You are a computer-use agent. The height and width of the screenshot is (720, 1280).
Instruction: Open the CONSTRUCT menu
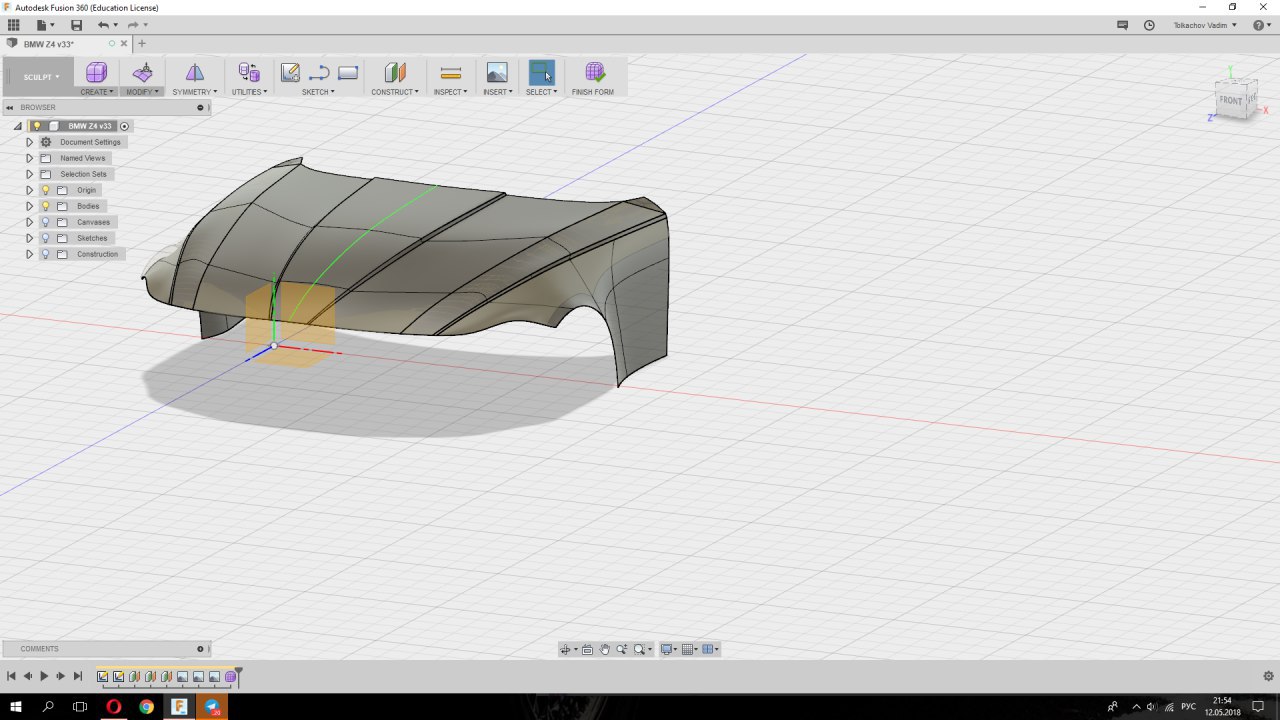(395, 92)
